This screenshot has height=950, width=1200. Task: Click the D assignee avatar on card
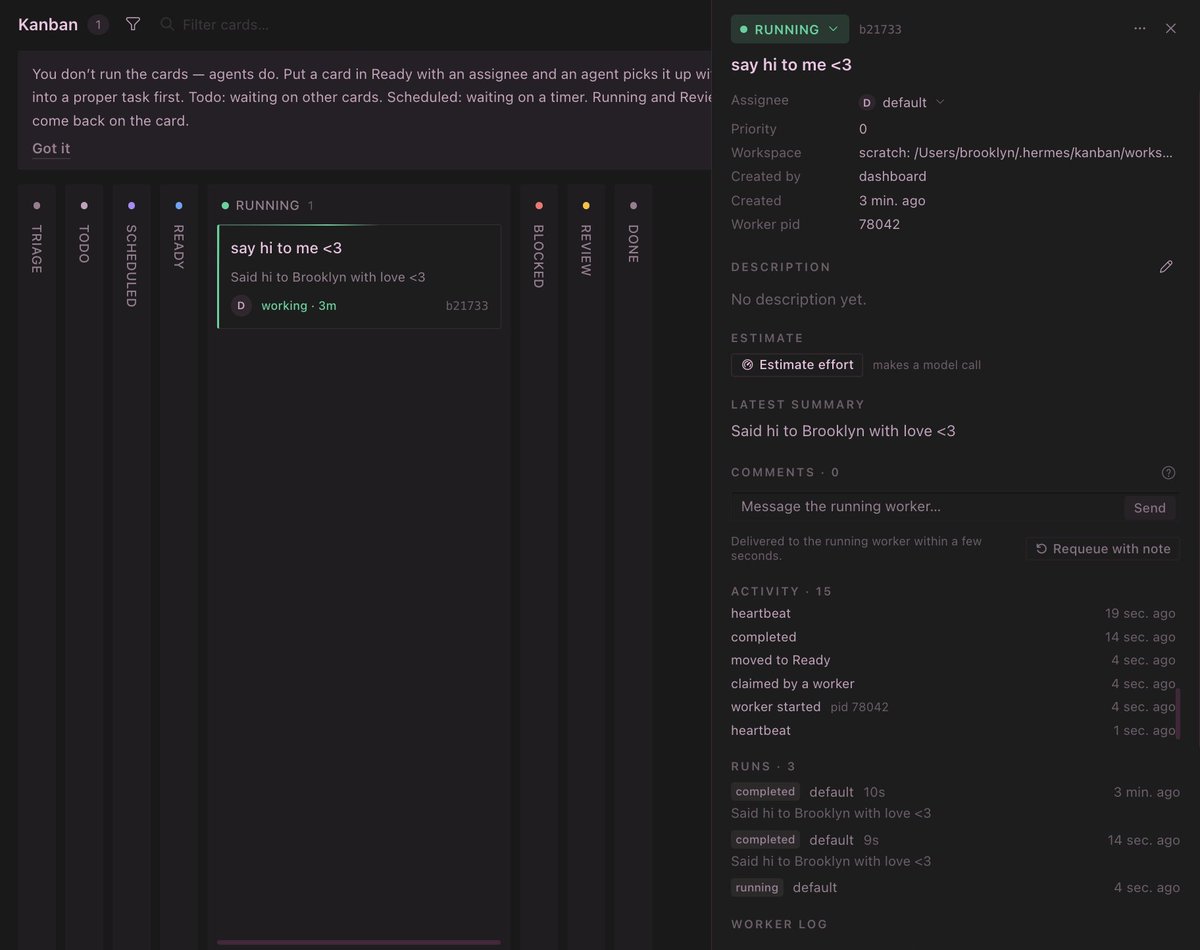pyautogui.click(x=241, y=306)
